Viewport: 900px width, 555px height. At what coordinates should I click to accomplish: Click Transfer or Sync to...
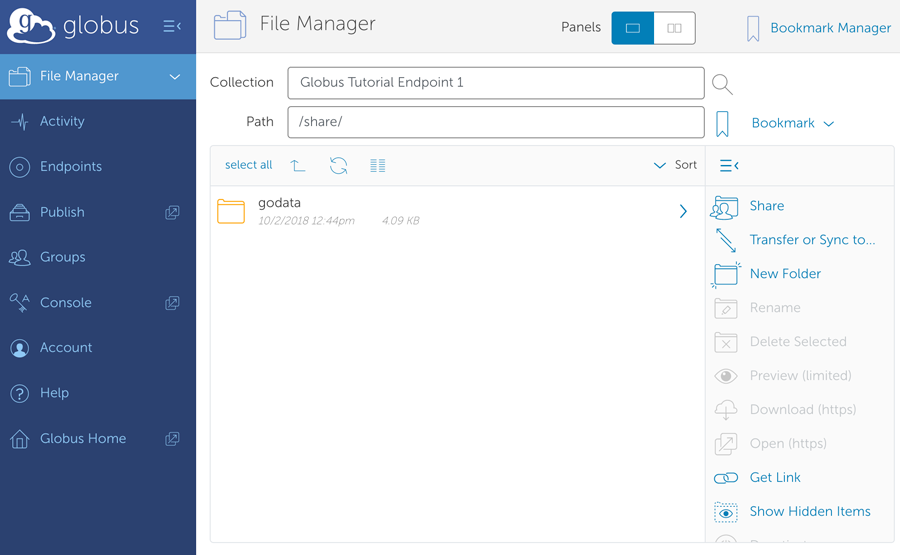(812, 240)
